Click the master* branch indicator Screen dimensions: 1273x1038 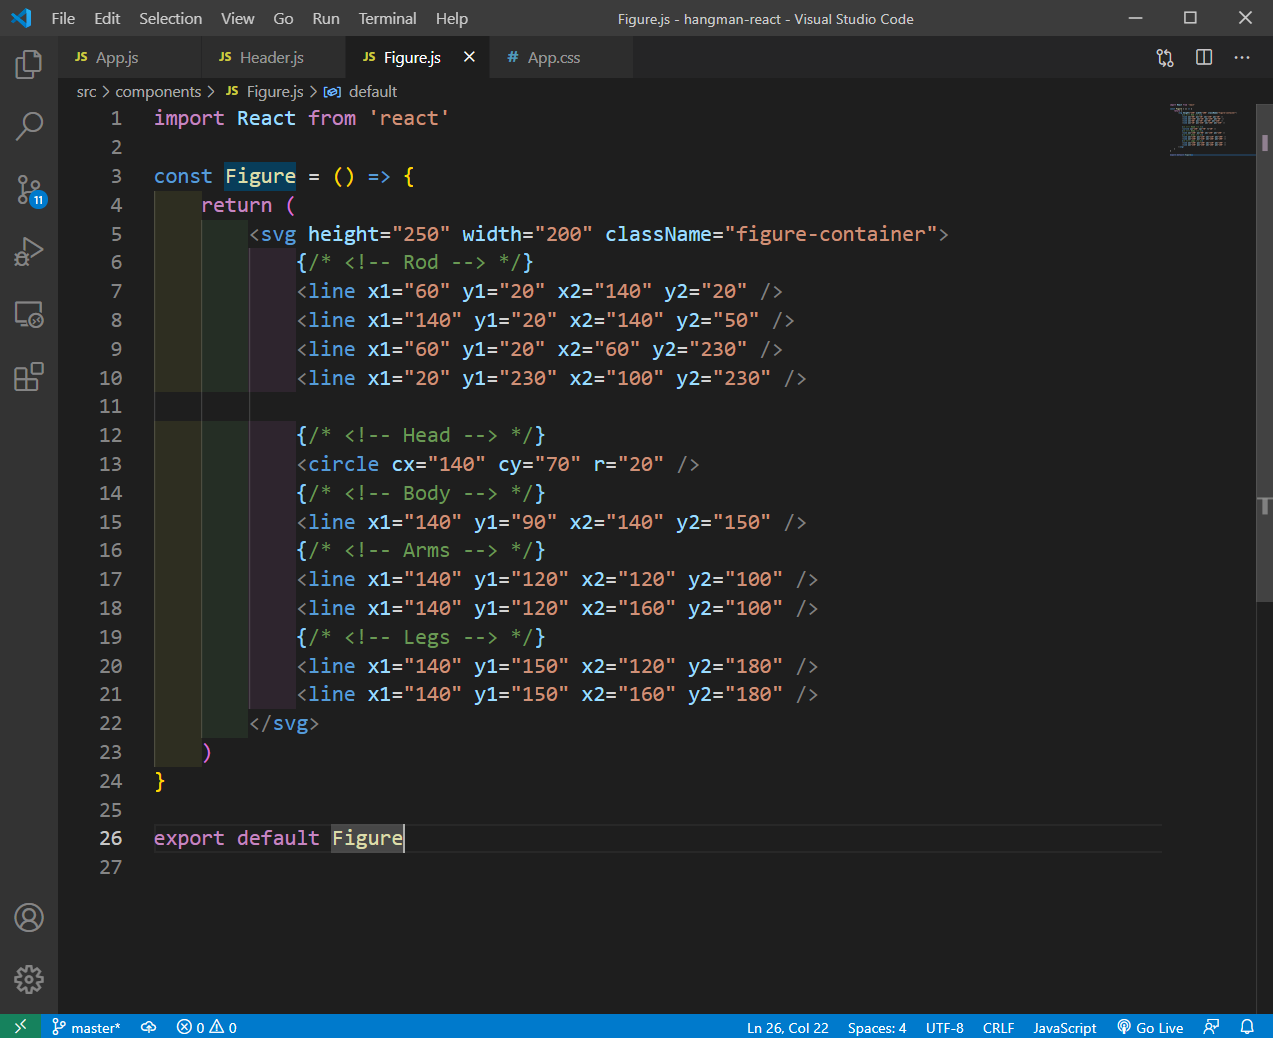click(x=86, y=1027)
